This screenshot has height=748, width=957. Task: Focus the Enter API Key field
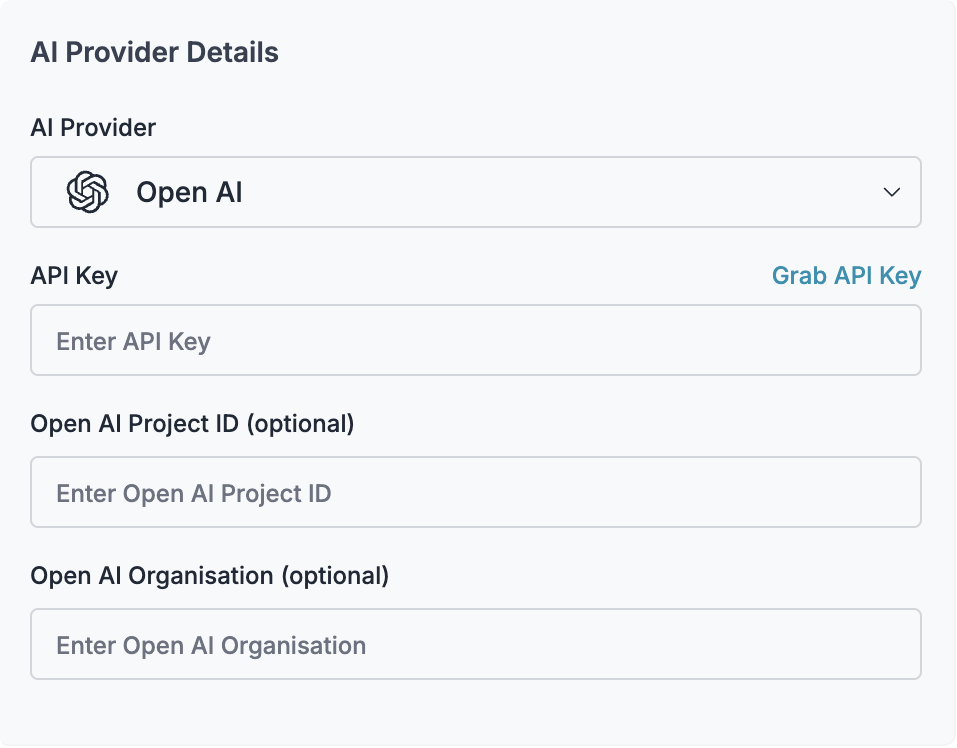pos(475,340)
